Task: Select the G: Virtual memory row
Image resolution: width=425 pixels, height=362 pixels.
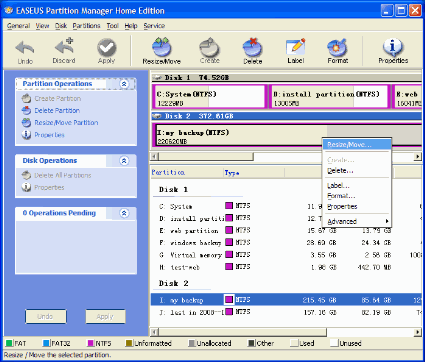Action: tap(286, 255)
